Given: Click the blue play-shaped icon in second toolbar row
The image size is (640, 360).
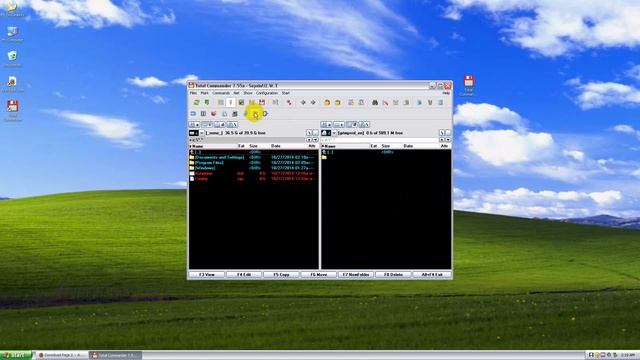Looking at the screenshot, I should tap(265, 114).
